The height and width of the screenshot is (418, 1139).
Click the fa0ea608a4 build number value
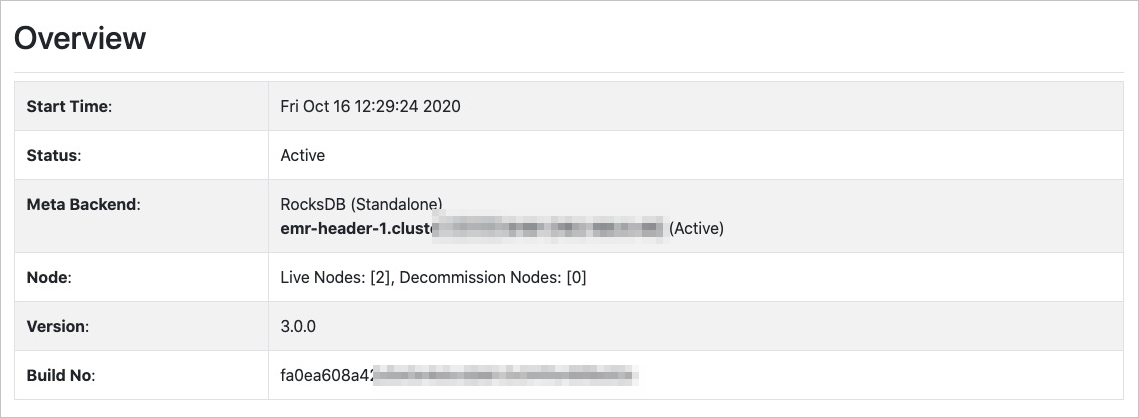click(327, 375)
